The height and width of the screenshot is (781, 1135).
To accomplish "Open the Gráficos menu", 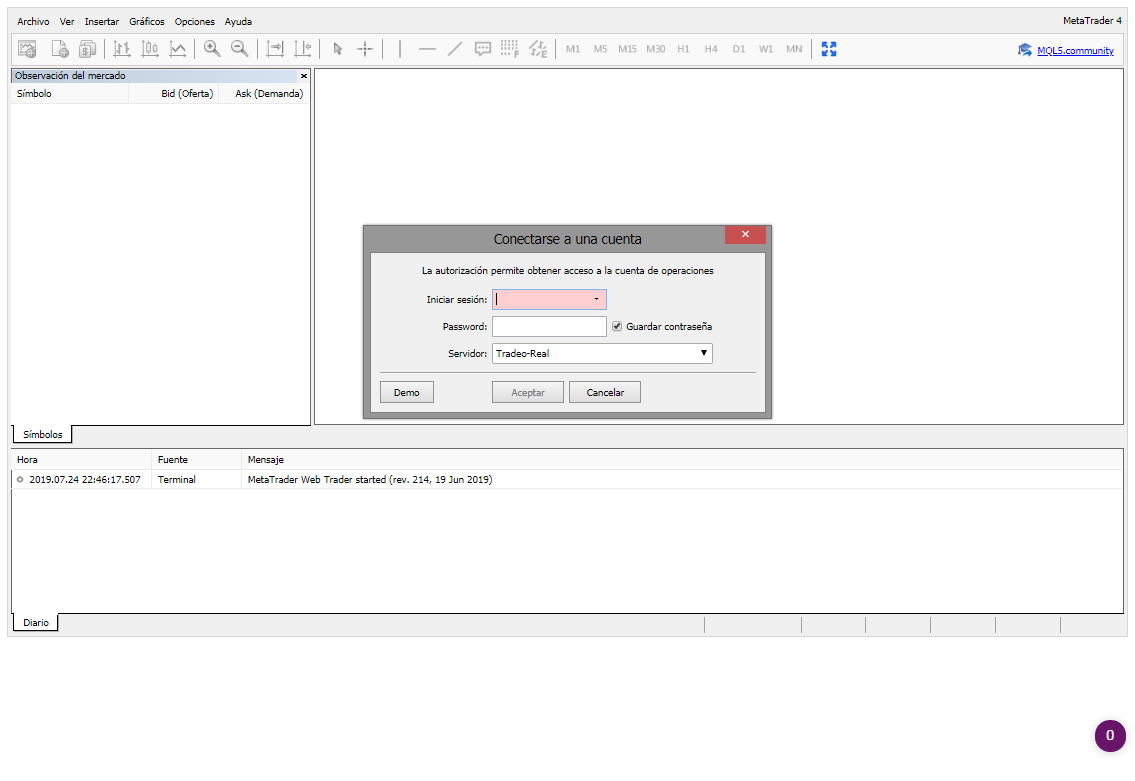I will 147,22.
